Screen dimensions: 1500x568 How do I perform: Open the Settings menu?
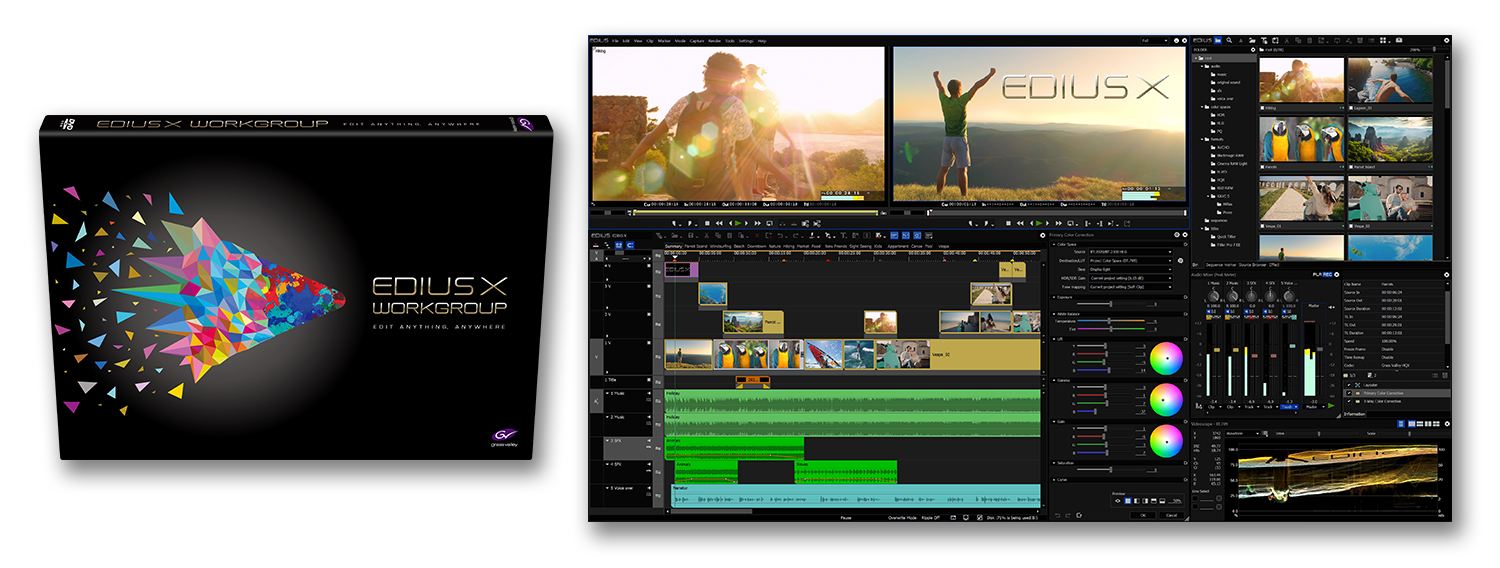pyautogui.click(x=746, y=41)
